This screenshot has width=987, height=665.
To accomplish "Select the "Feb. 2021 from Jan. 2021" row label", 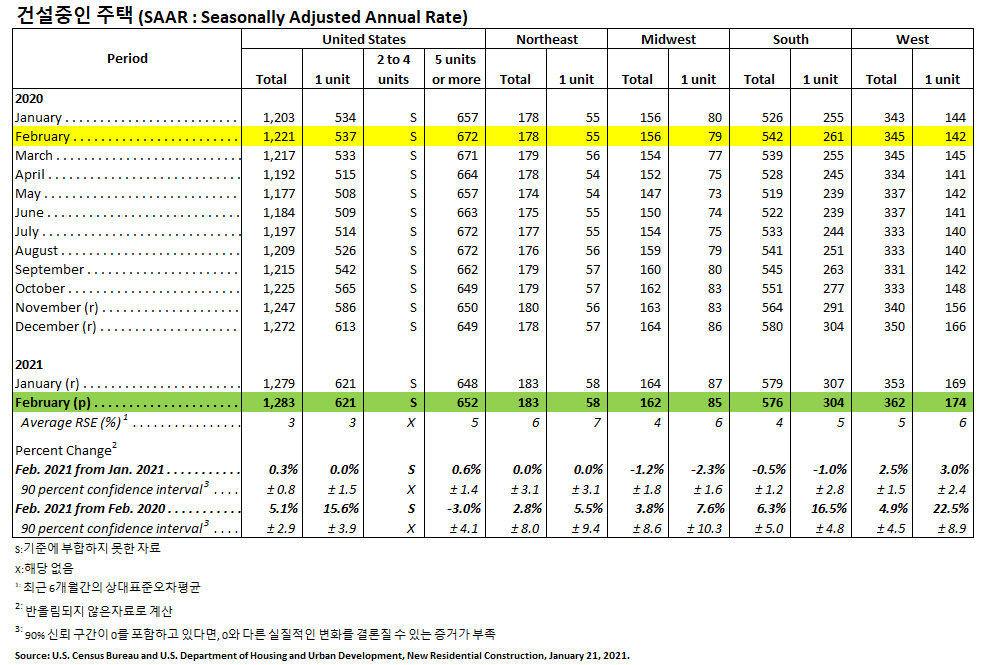I will point(91,470).
